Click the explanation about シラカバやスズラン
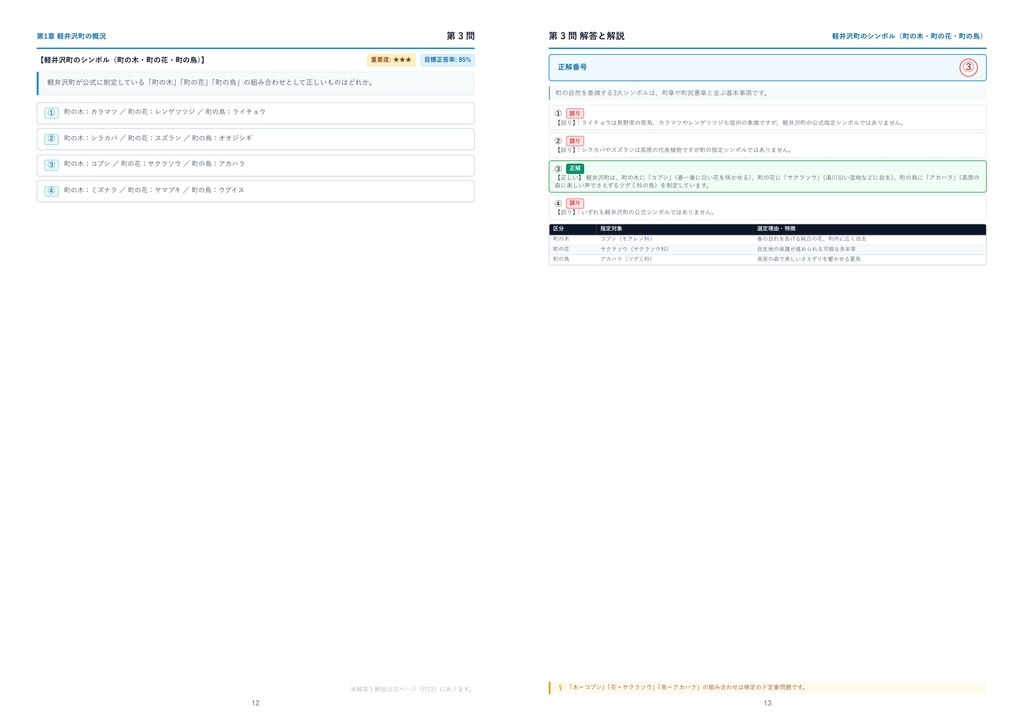This screenshot has height=724, width=1024. point(673,150)
